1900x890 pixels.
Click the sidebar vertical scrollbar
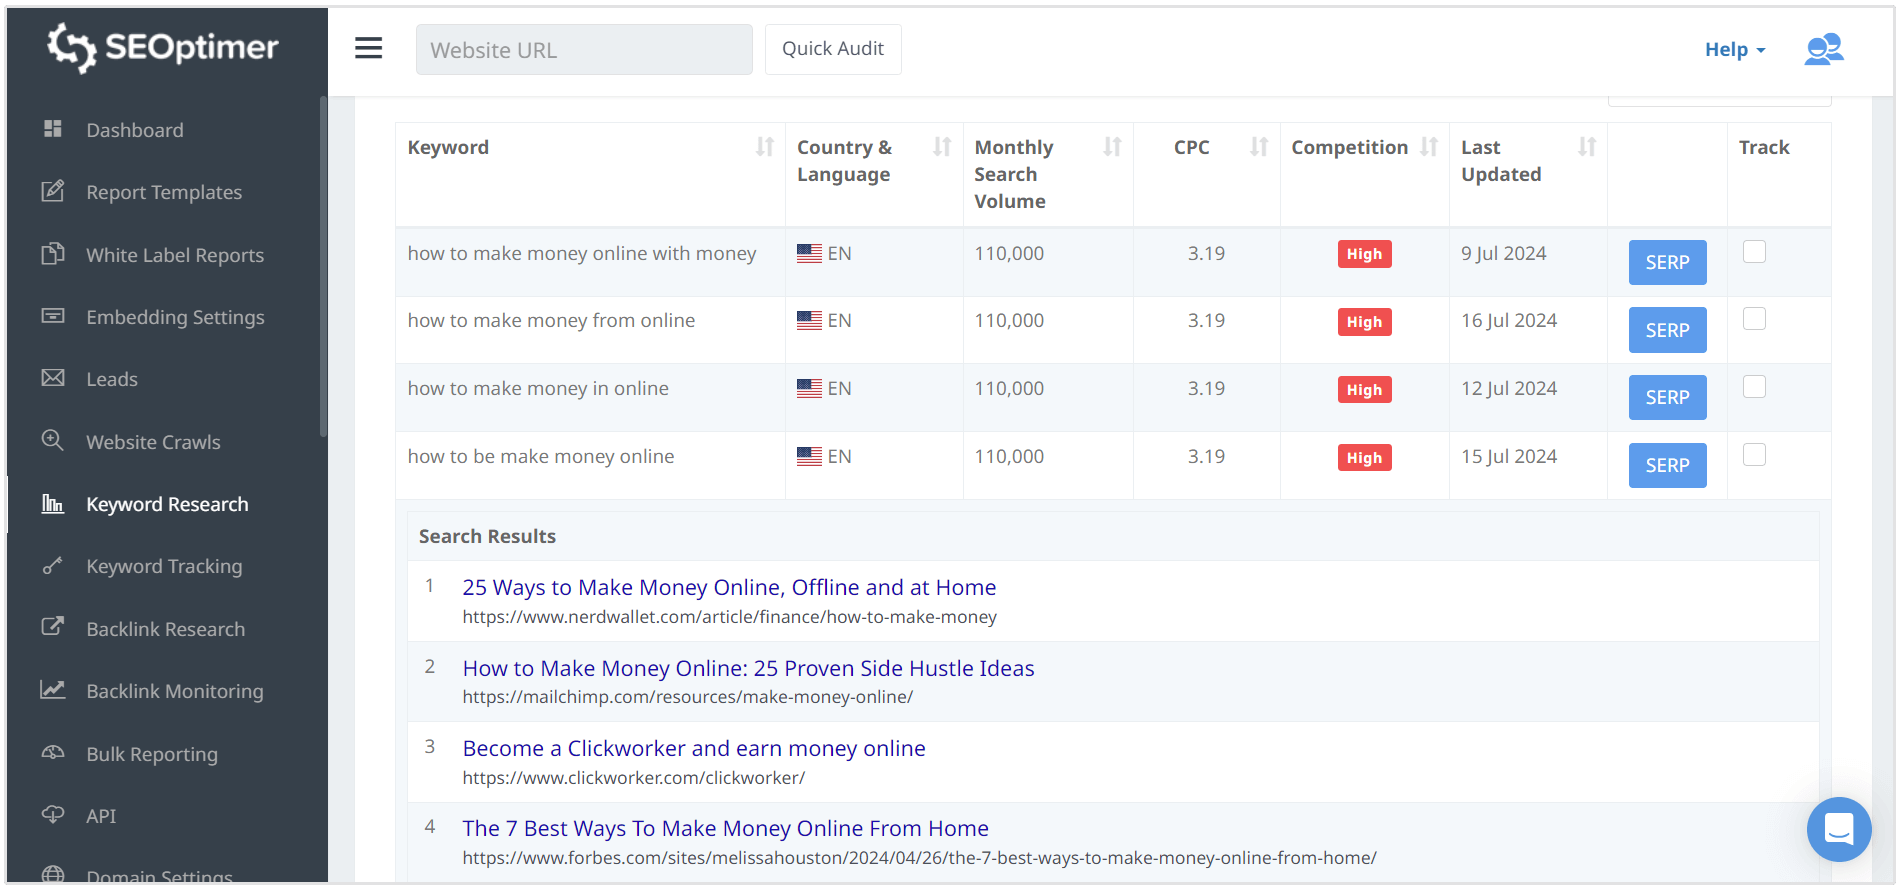click(x=323, y=266)
